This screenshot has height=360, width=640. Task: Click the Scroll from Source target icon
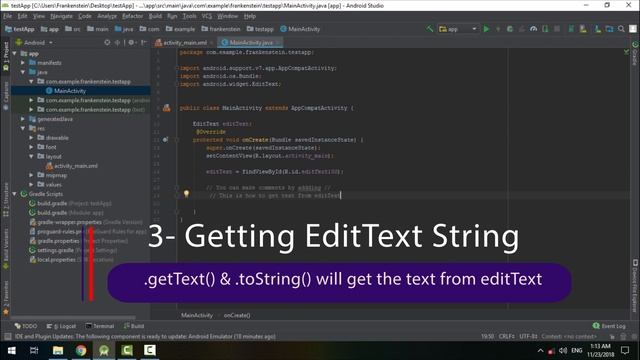(107, 42)
